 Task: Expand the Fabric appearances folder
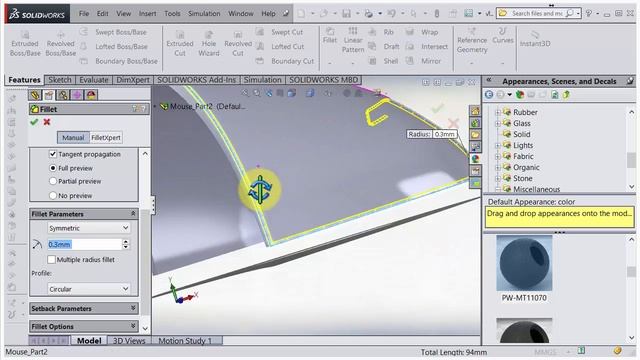tap(498, 156)
